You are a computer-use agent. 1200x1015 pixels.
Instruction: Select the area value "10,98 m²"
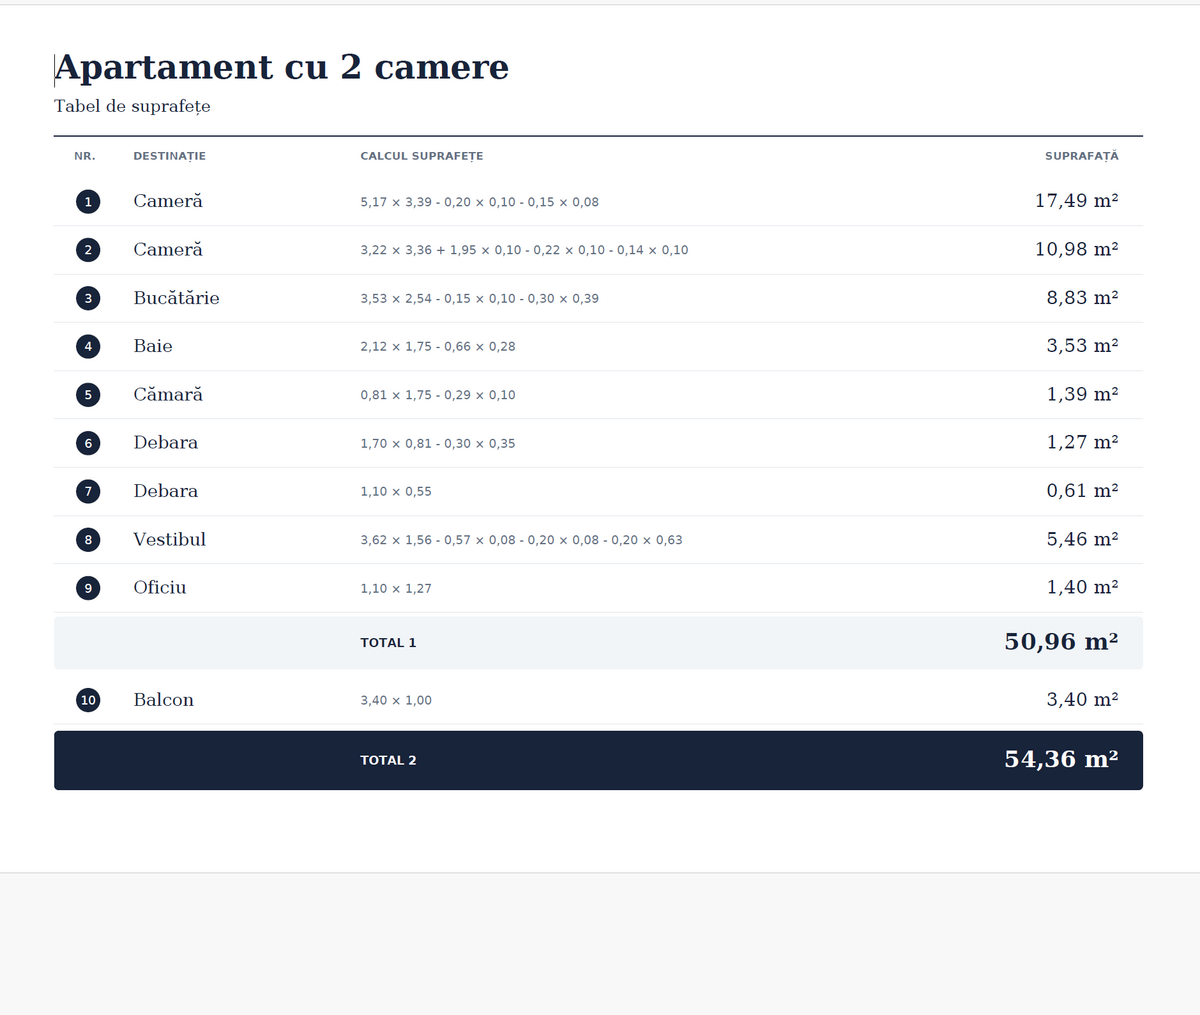point(1077,249)
